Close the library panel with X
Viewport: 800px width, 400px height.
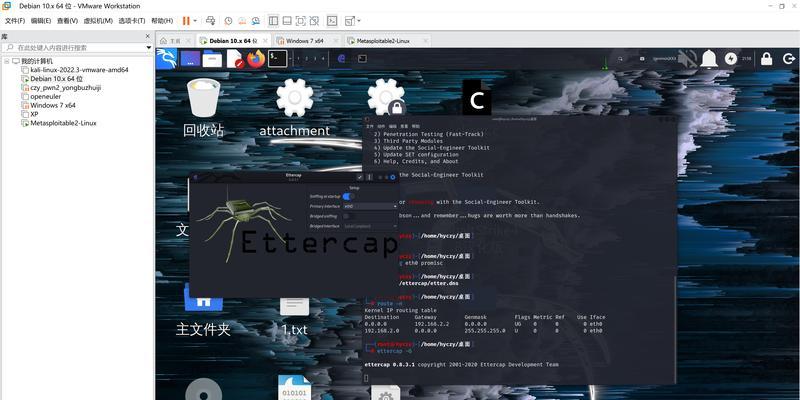pos(148,36)
